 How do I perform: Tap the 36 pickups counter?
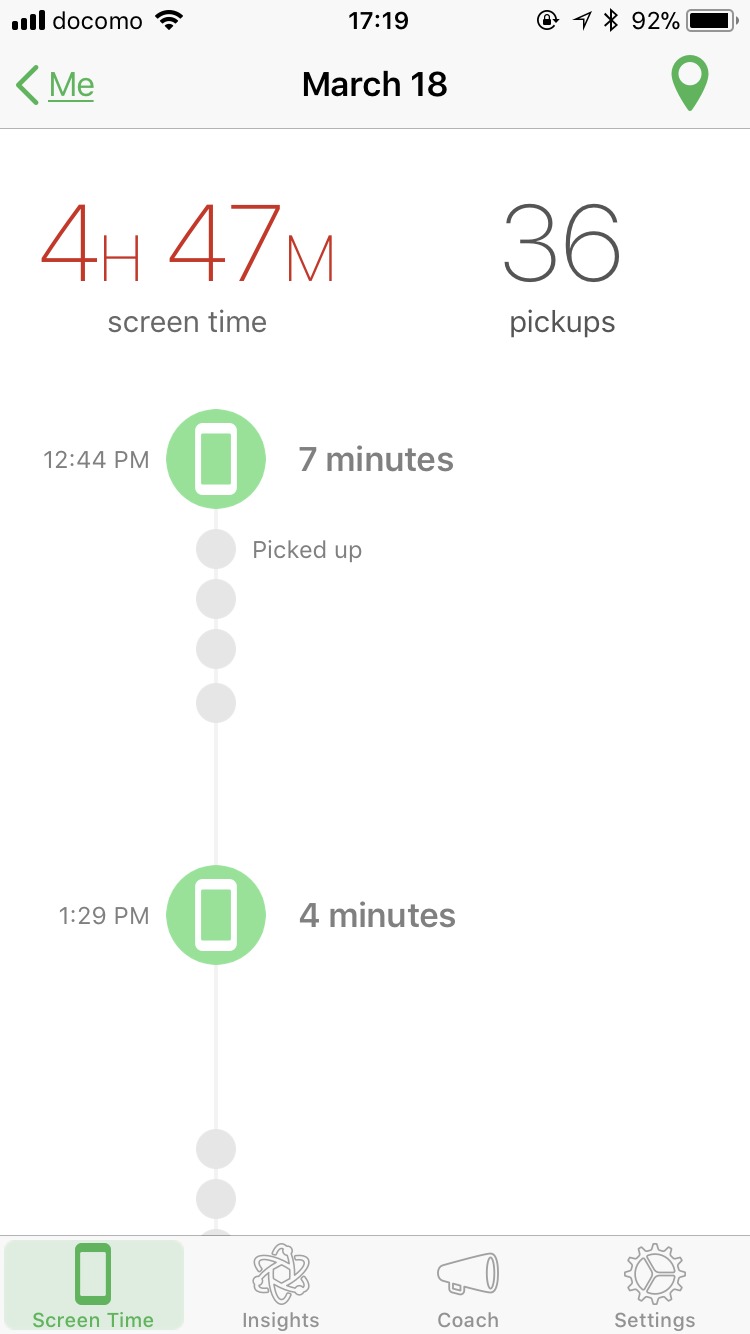(x=562, y=247)
